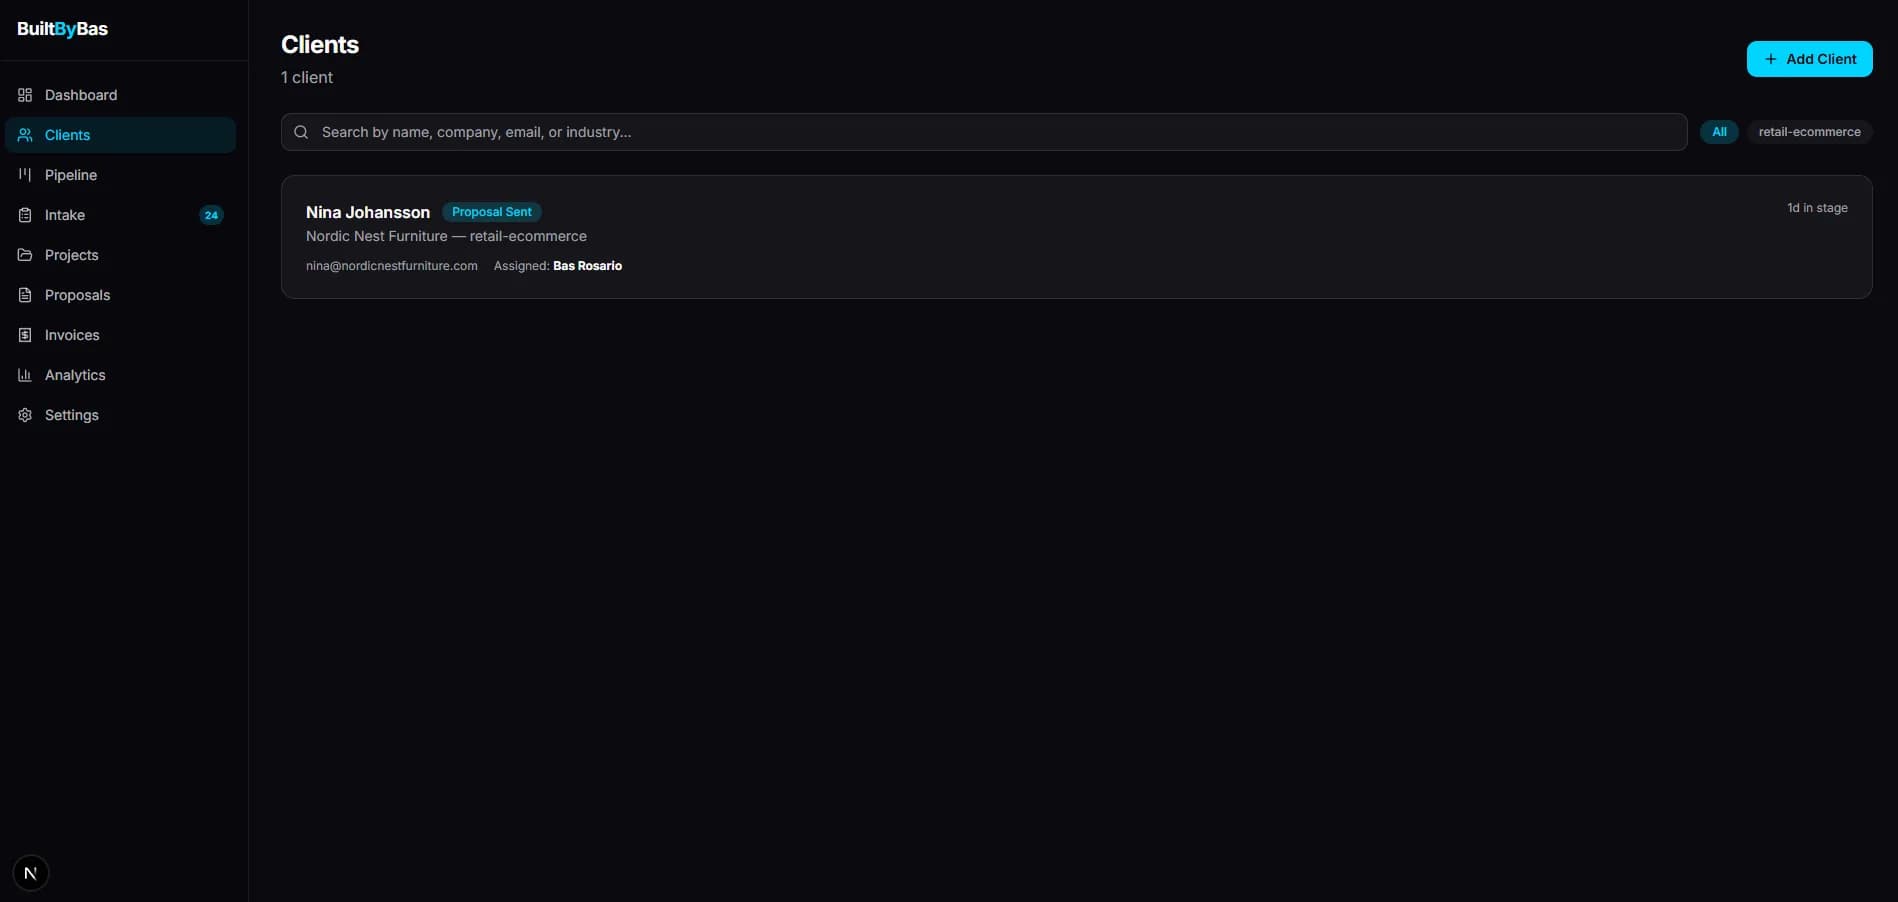1898x902 pixels.
Task: Click the Pipeline kanban icon
Action: [x=25, y=175]
